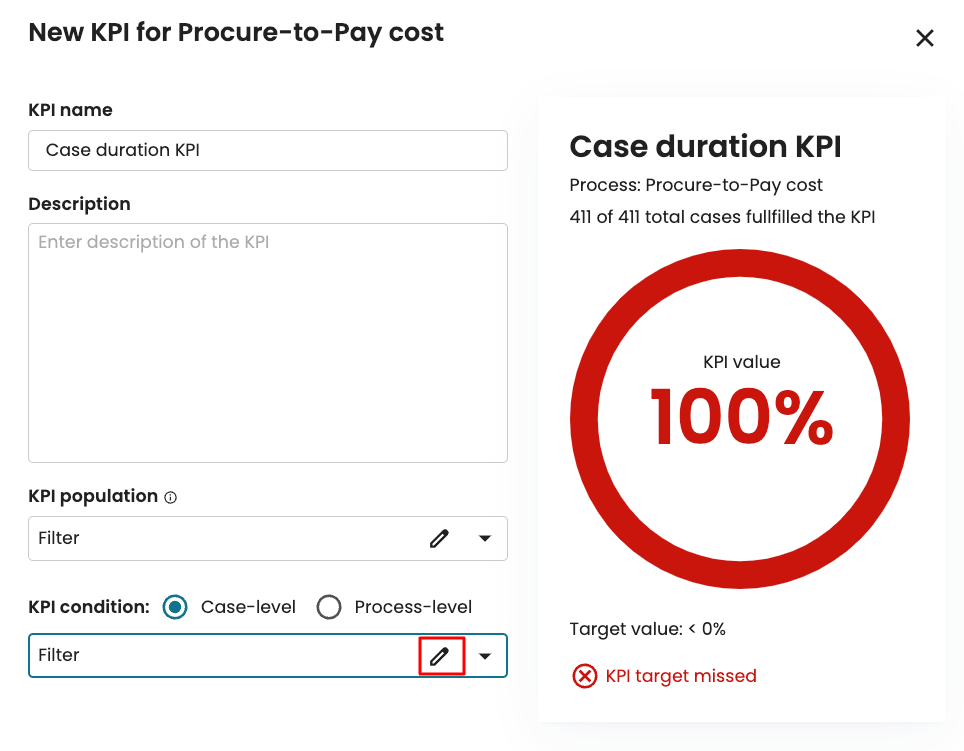Edit the KPI population filter with pencil
This screenshot has width=964, height=751.
(x=439, y=538)
